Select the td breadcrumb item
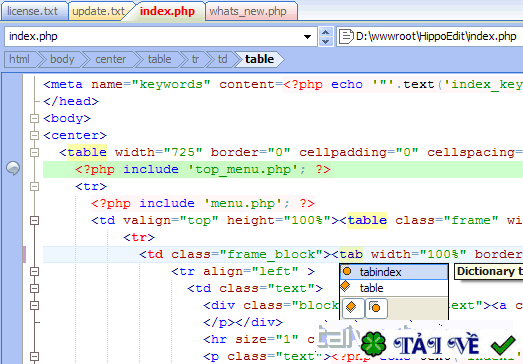Image resolution: width=523 pixels, height=364 pixels. click(222, 59)
